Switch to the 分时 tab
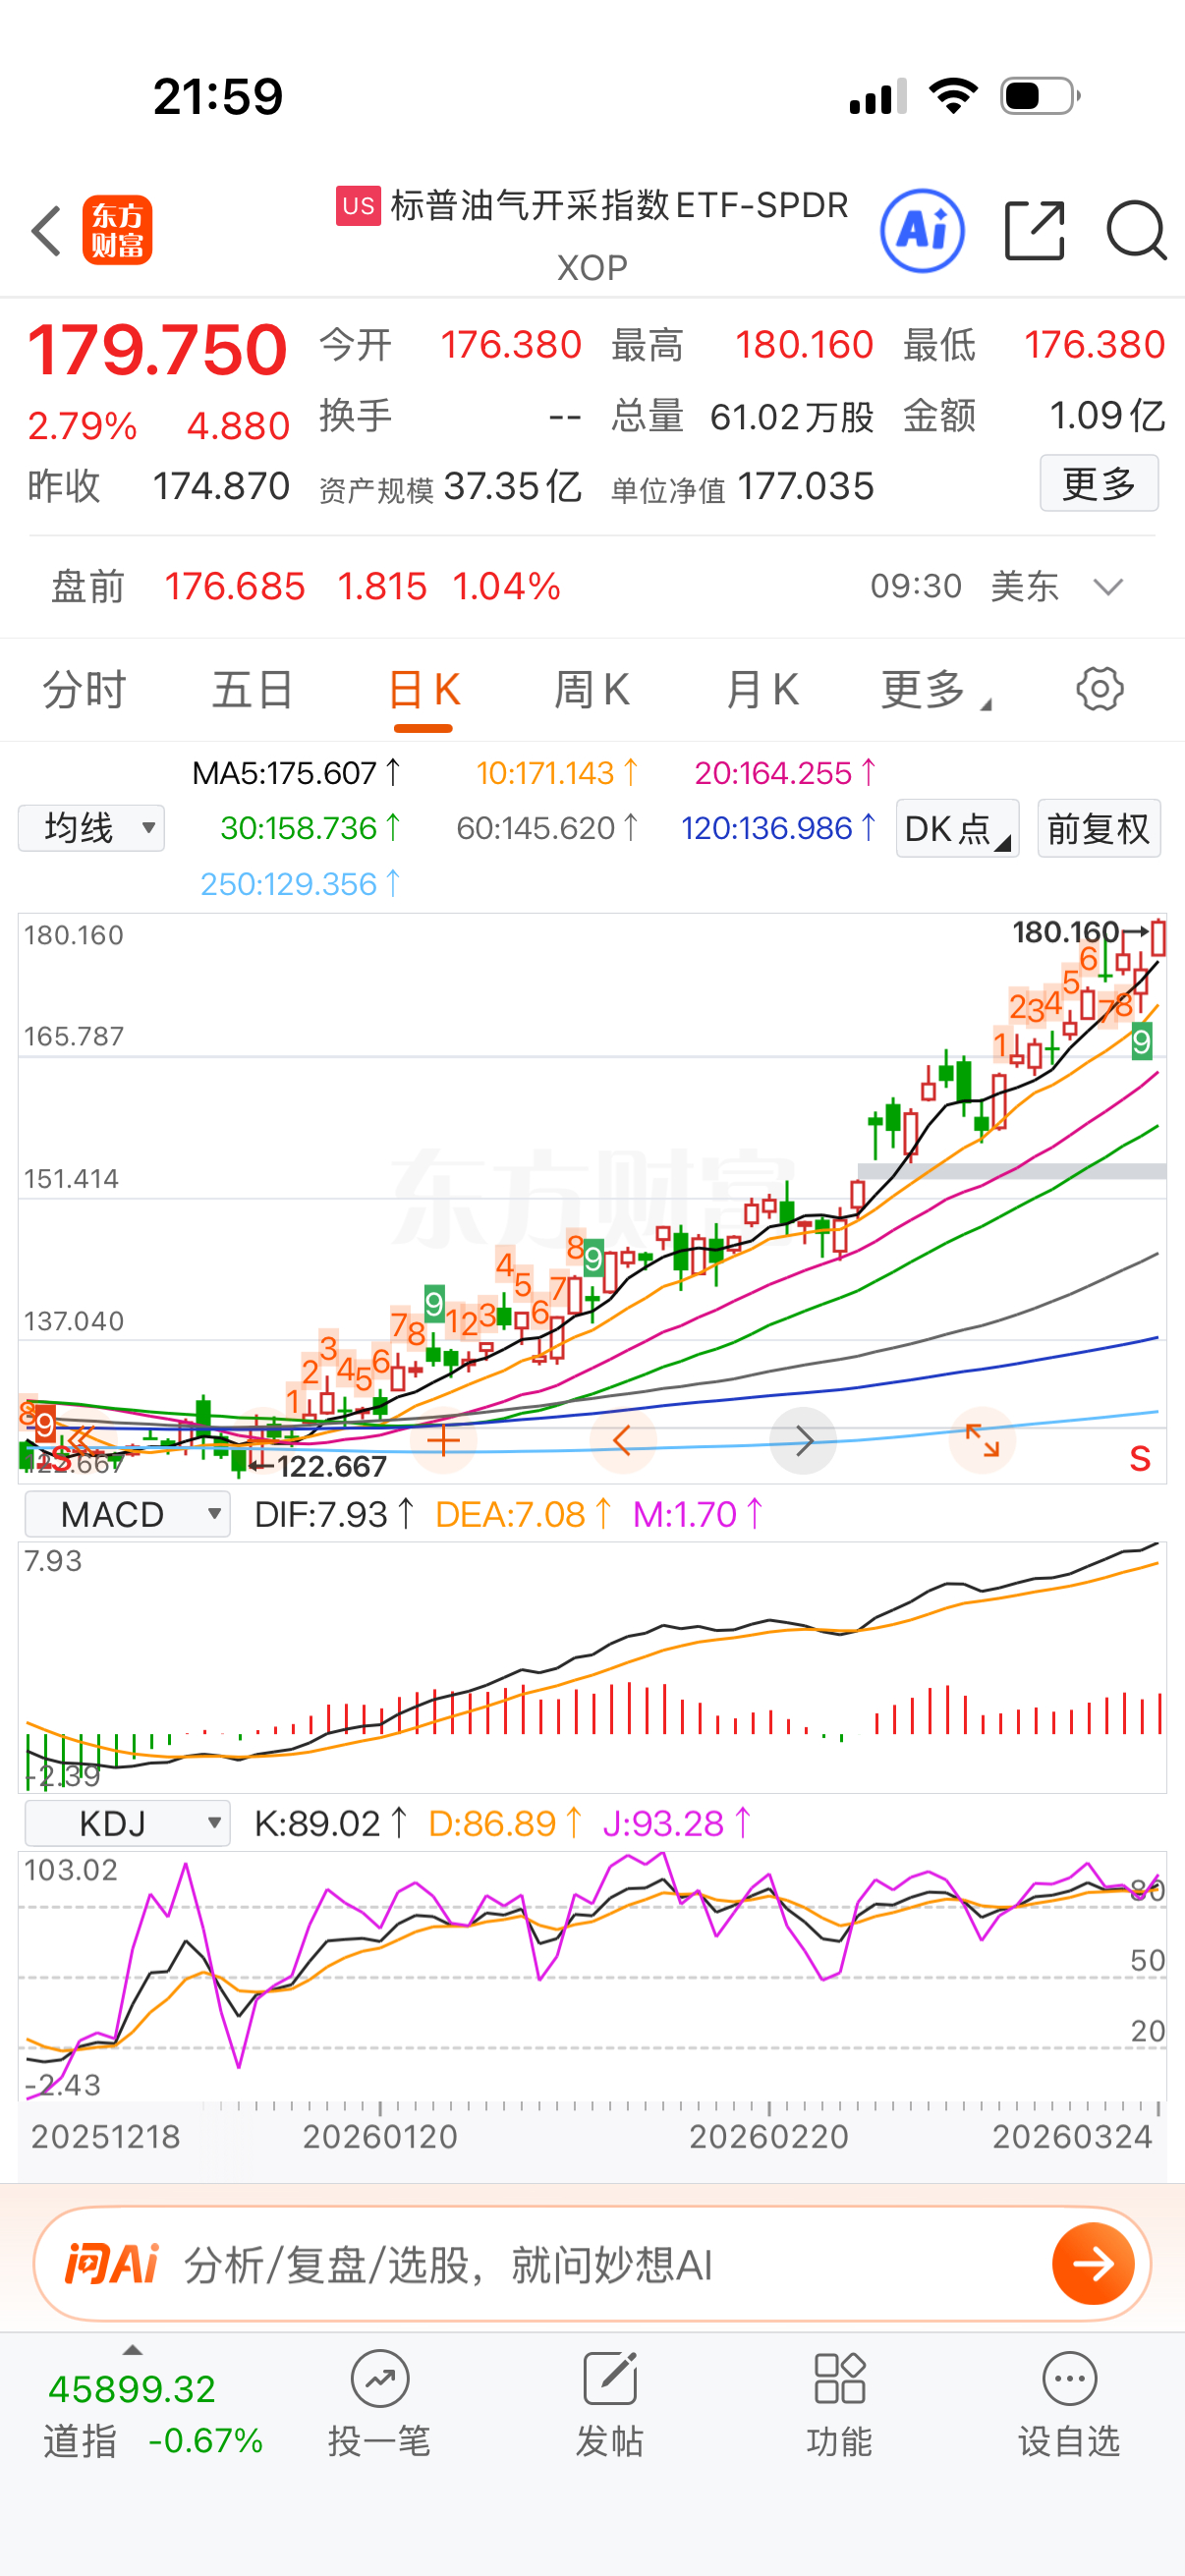The image size is (1185, 2576). (x=85, y=690)
